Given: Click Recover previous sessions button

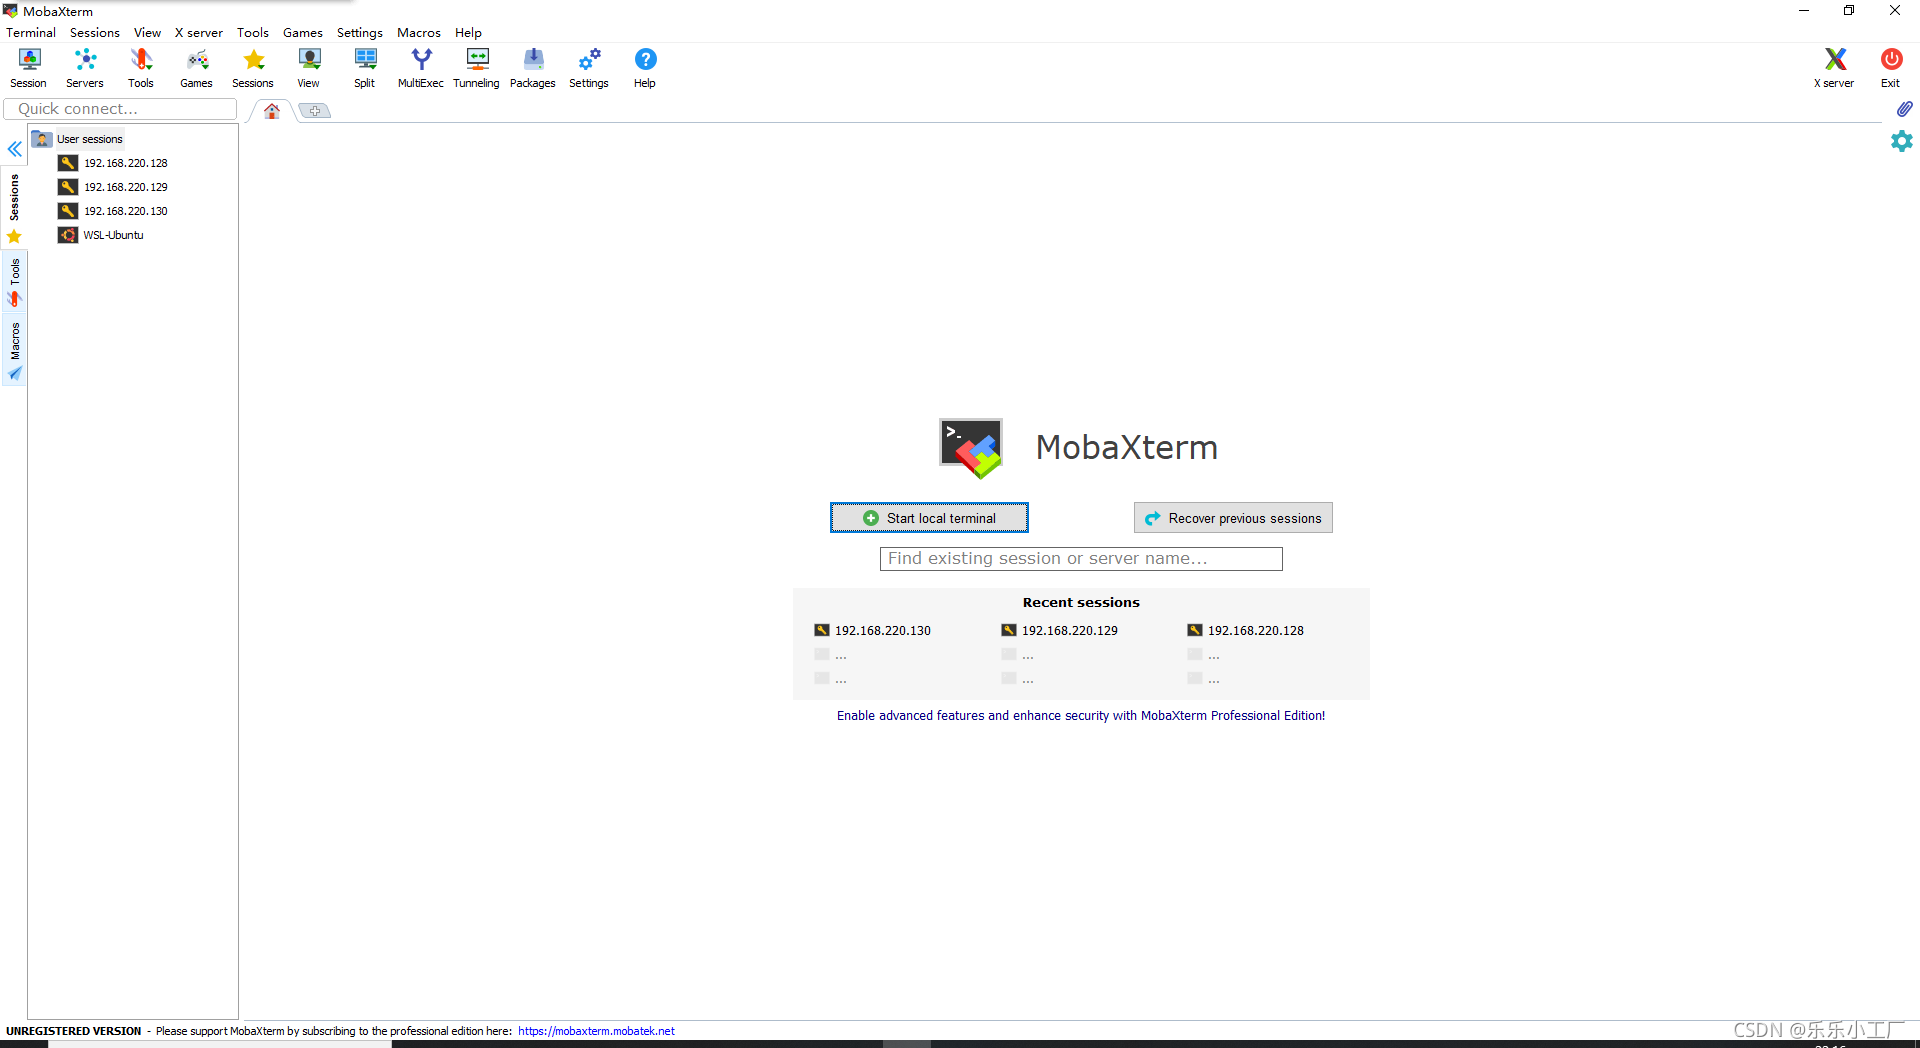Looking at the screenshot, I should click(x=1233, y=518).
